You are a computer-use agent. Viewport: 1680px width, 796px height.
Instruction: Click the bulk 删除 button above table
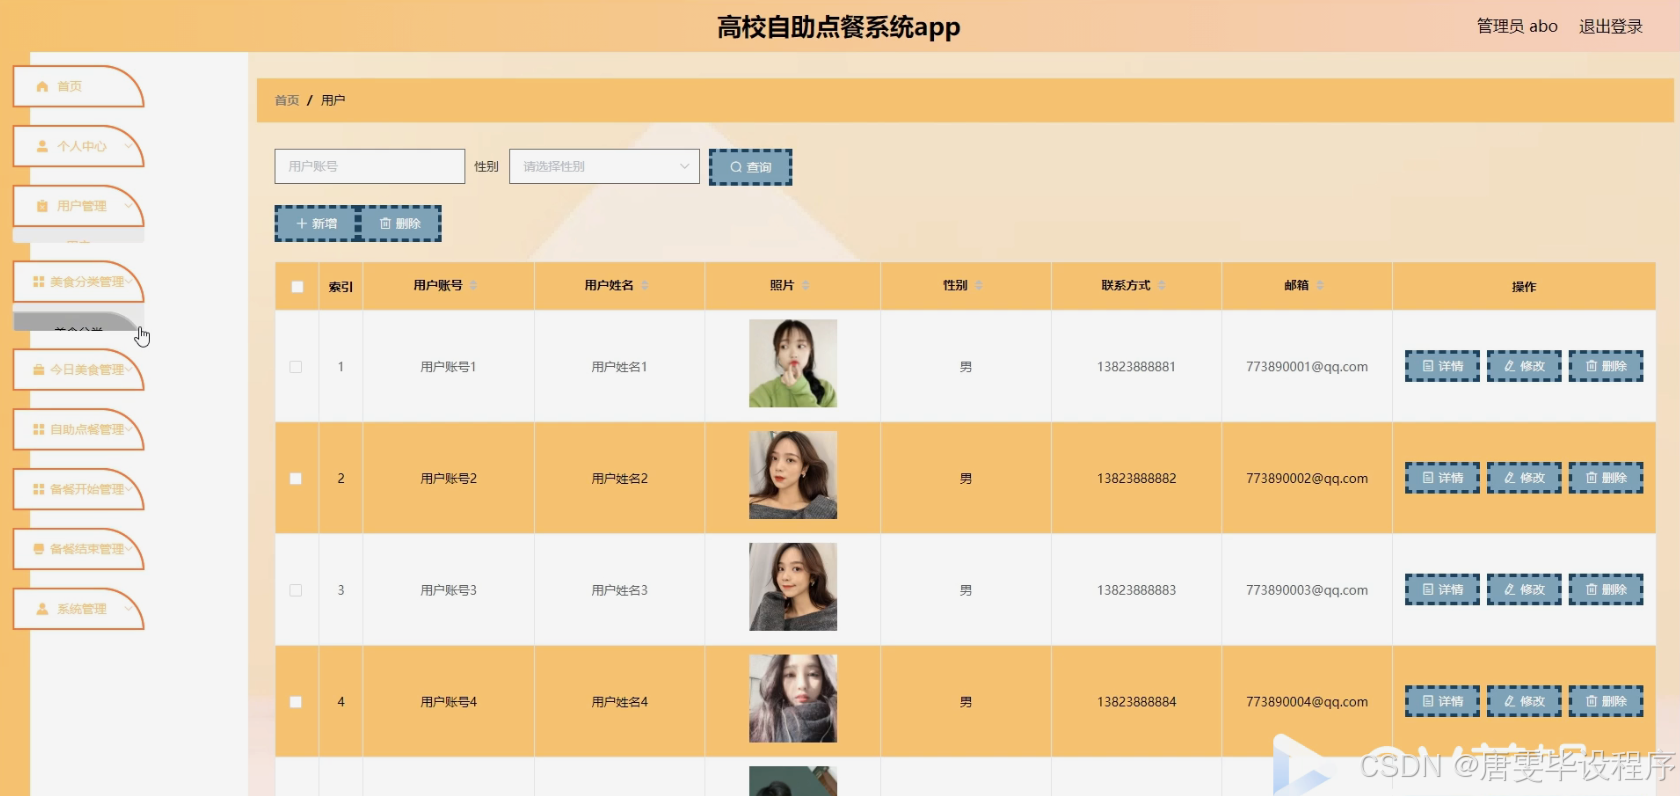400,223
